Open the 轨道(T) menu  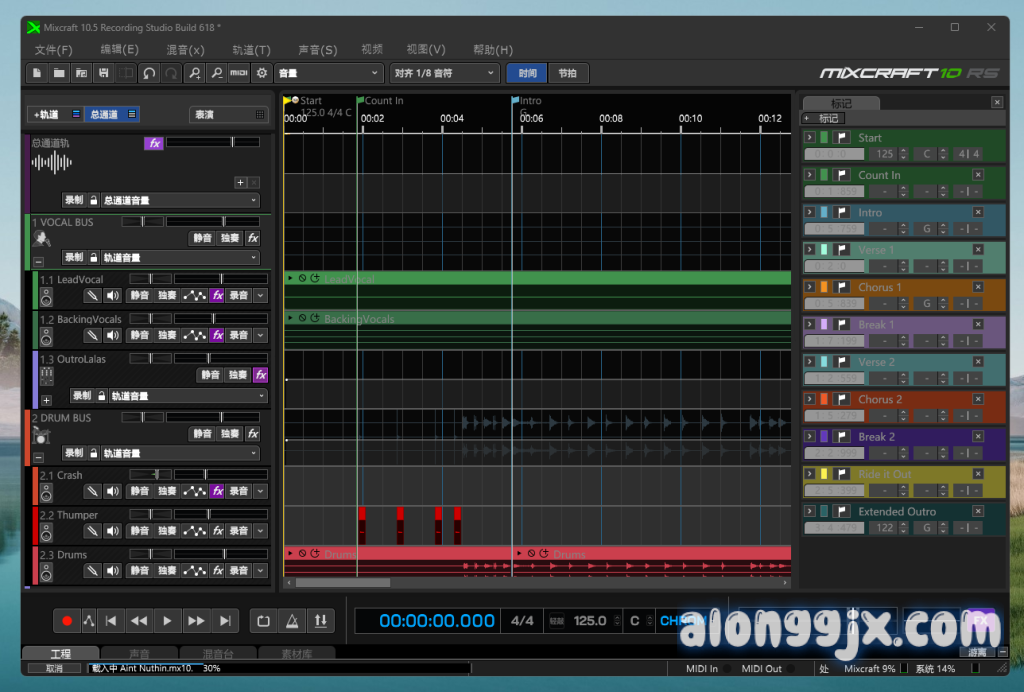[x=251, y=50]
